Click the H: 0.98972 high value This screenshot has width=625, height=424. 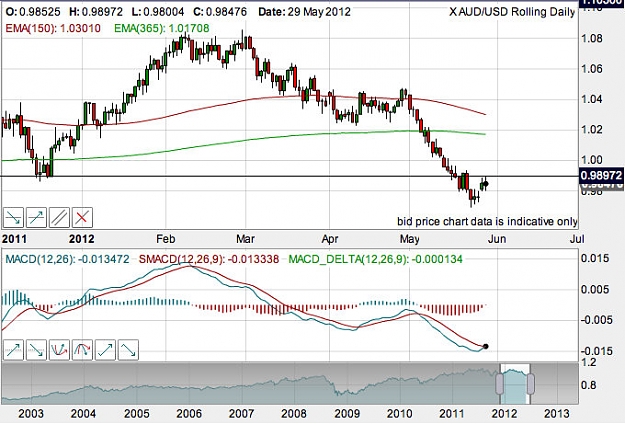[96, 12]
